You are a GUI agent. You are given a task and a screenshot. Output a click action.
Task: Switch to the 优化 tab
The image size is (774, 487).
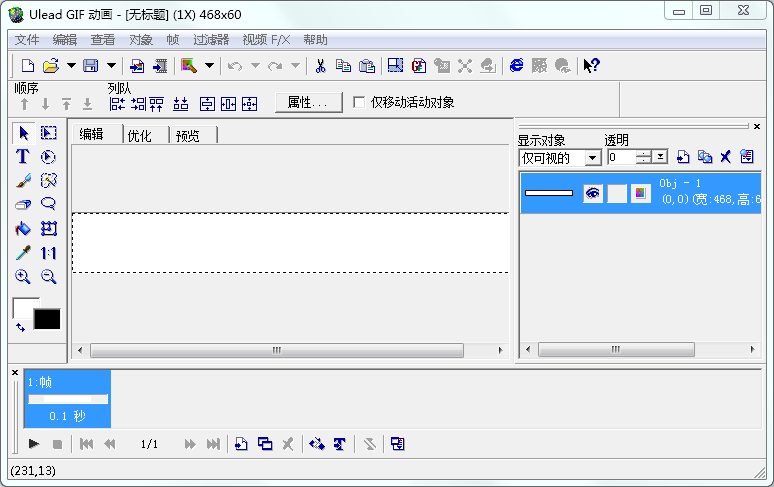tap(139, 136)
